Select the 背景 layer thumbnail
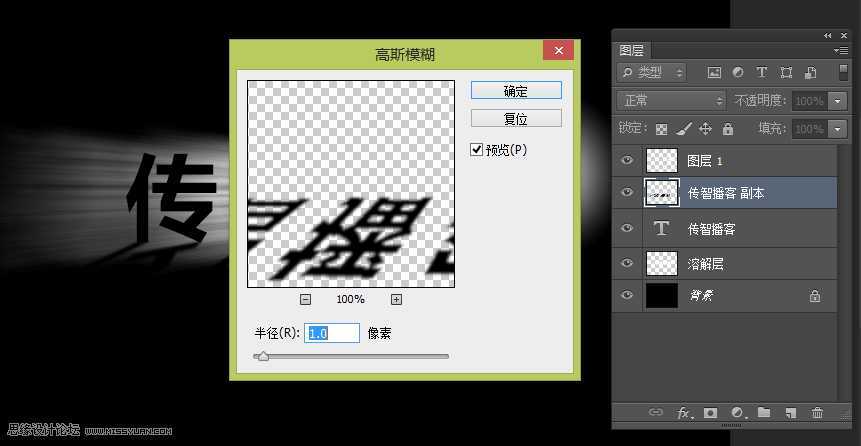861x446 pixels. point(662,296)
